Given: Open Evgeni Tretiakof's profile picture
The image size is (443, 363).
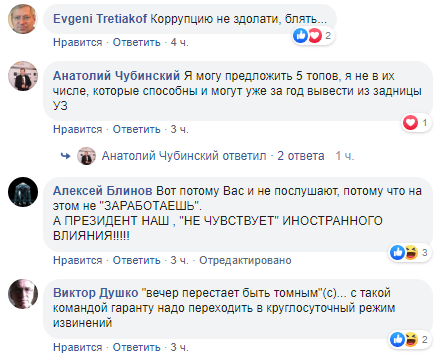Looking at the screenshot, I should coord(23,19).
